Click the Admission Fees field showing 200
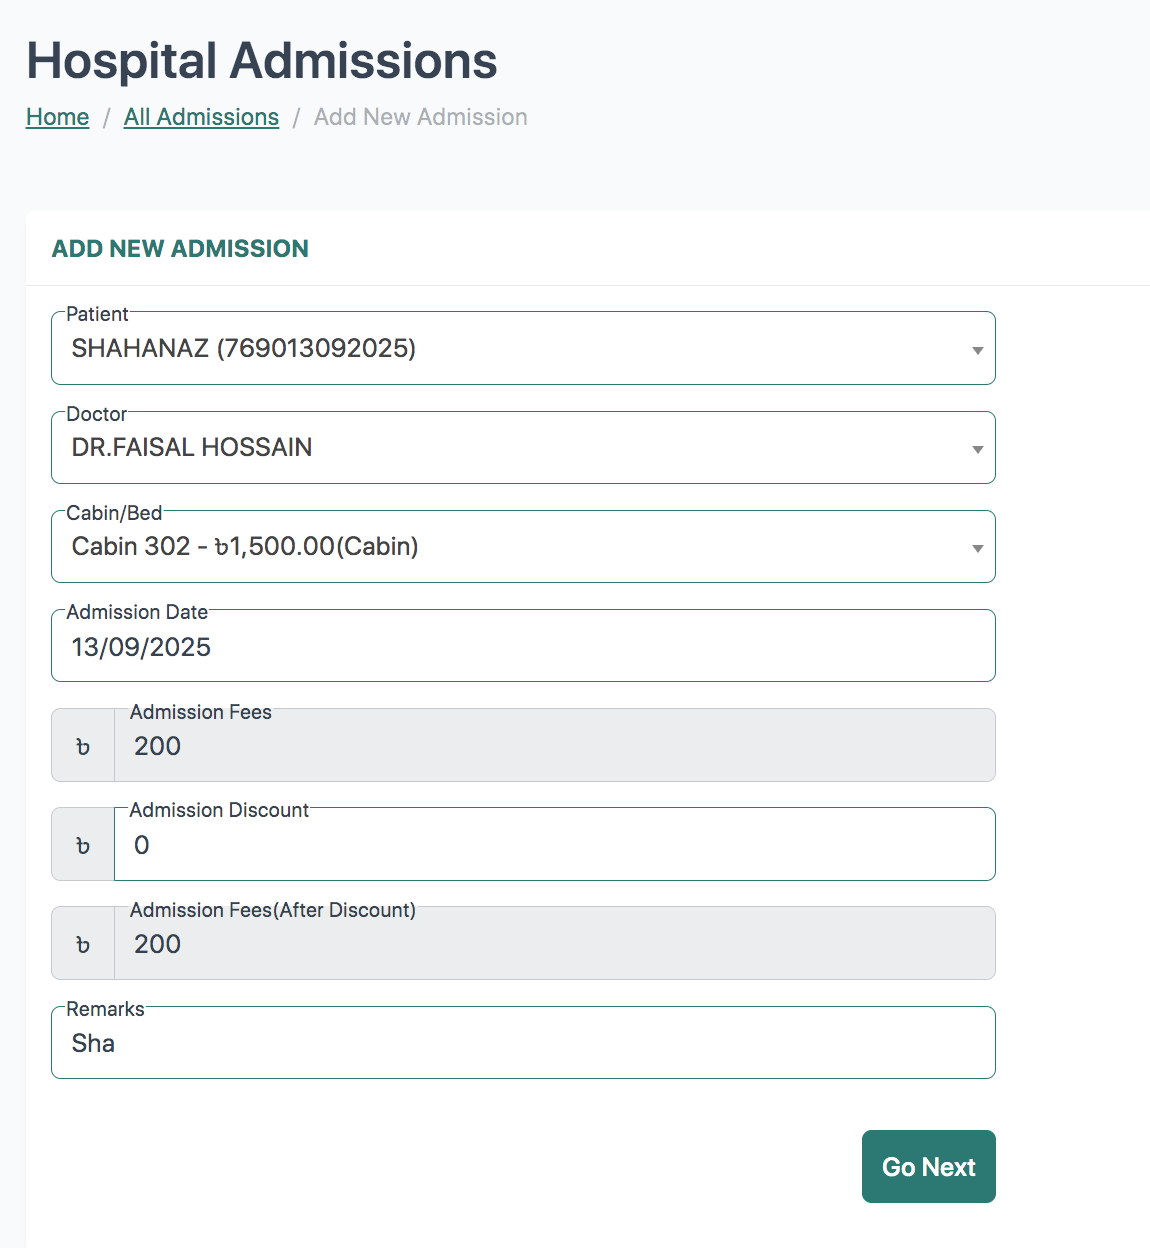This screenshot has height=1248, width=1150. pyautogui.click(x=555, y=746)
